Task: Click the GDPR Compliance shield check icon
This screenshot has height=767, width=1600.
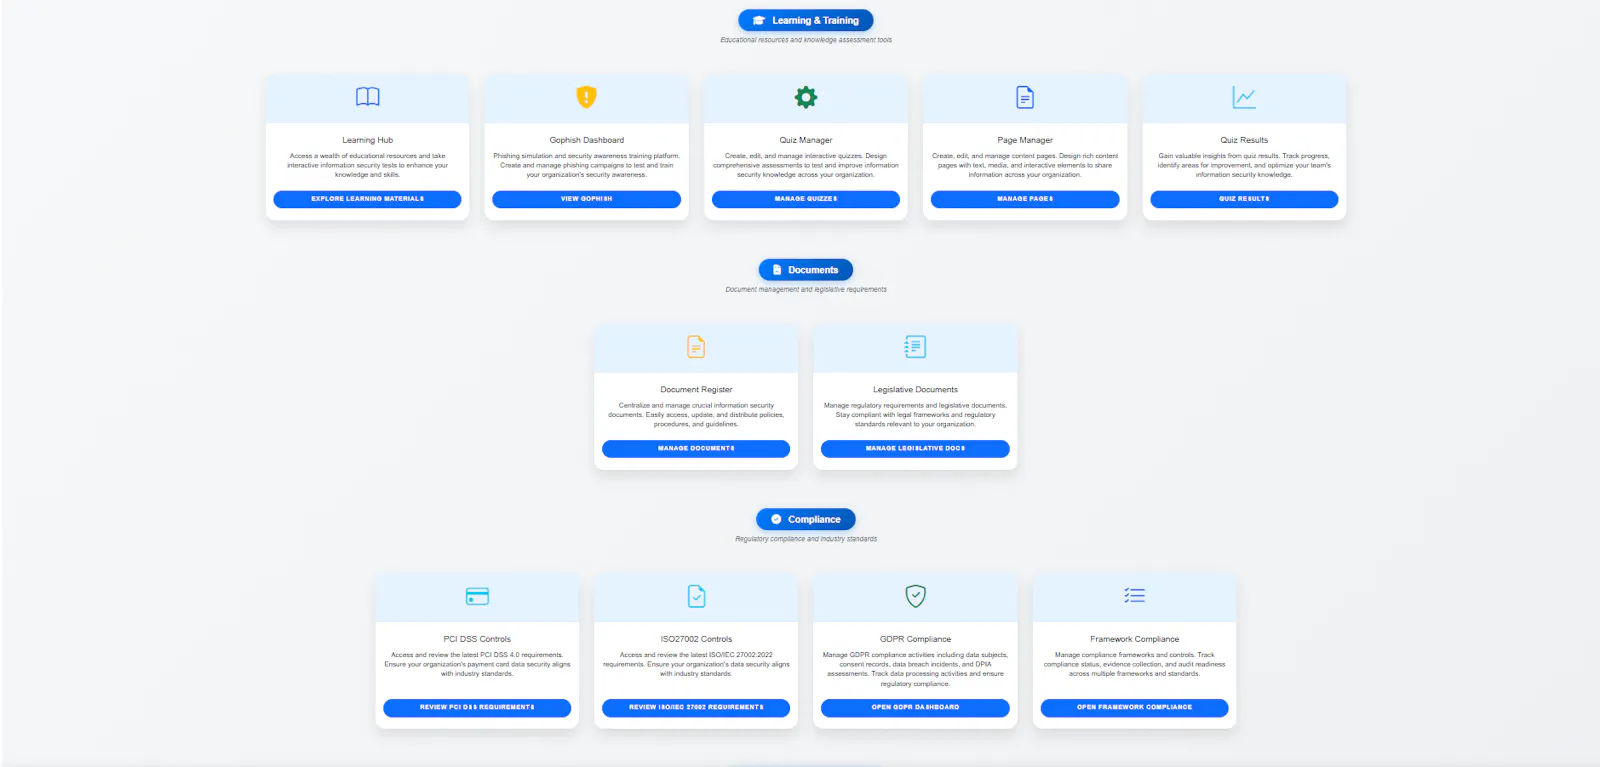Action: pos(915,597)
